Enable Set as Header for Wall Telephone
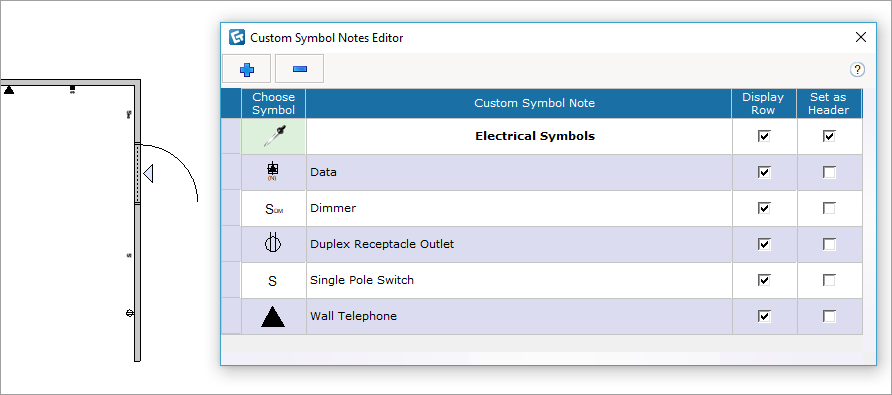The image size is (892, 395). [829, 316]
